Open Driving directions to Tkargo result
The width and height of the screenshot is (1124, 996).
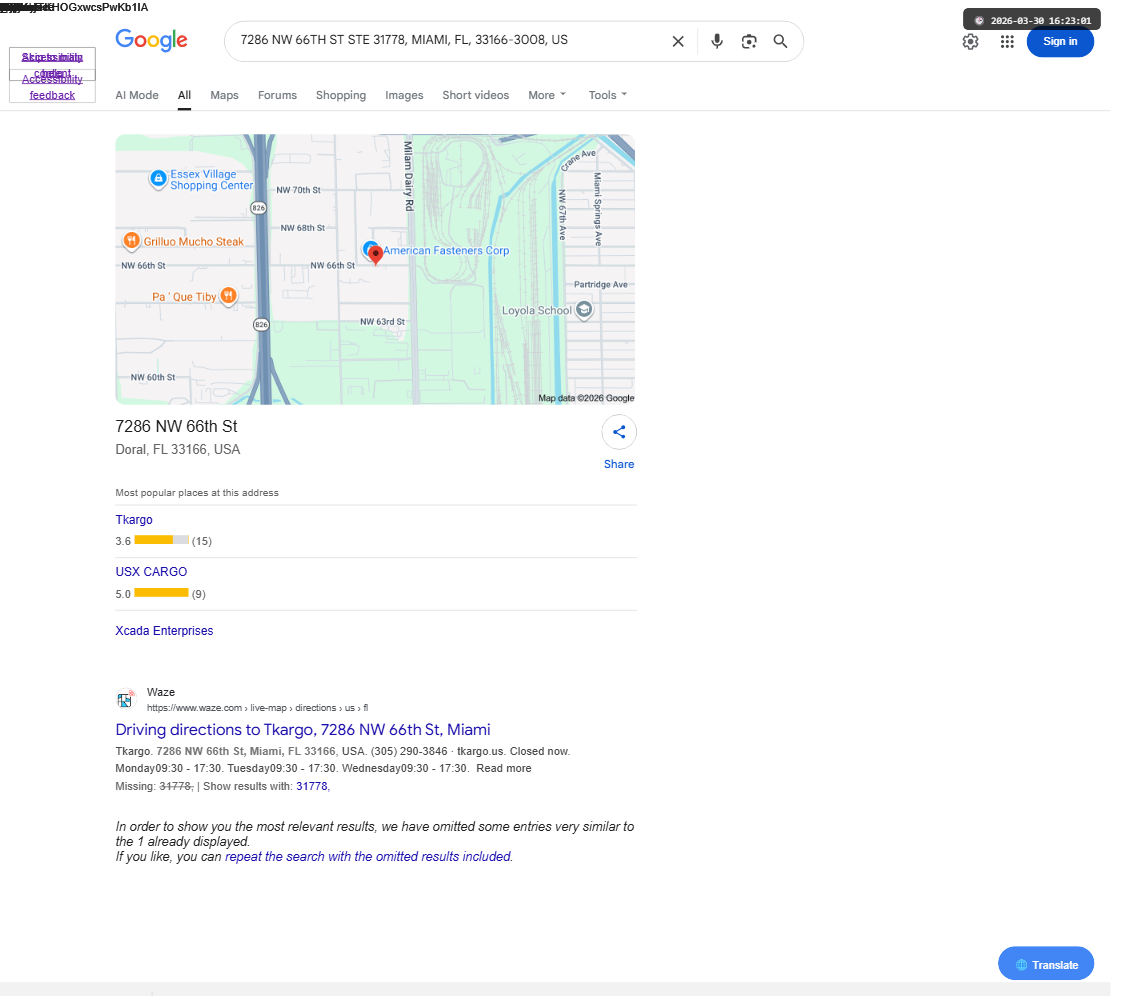tap(303, 730)
